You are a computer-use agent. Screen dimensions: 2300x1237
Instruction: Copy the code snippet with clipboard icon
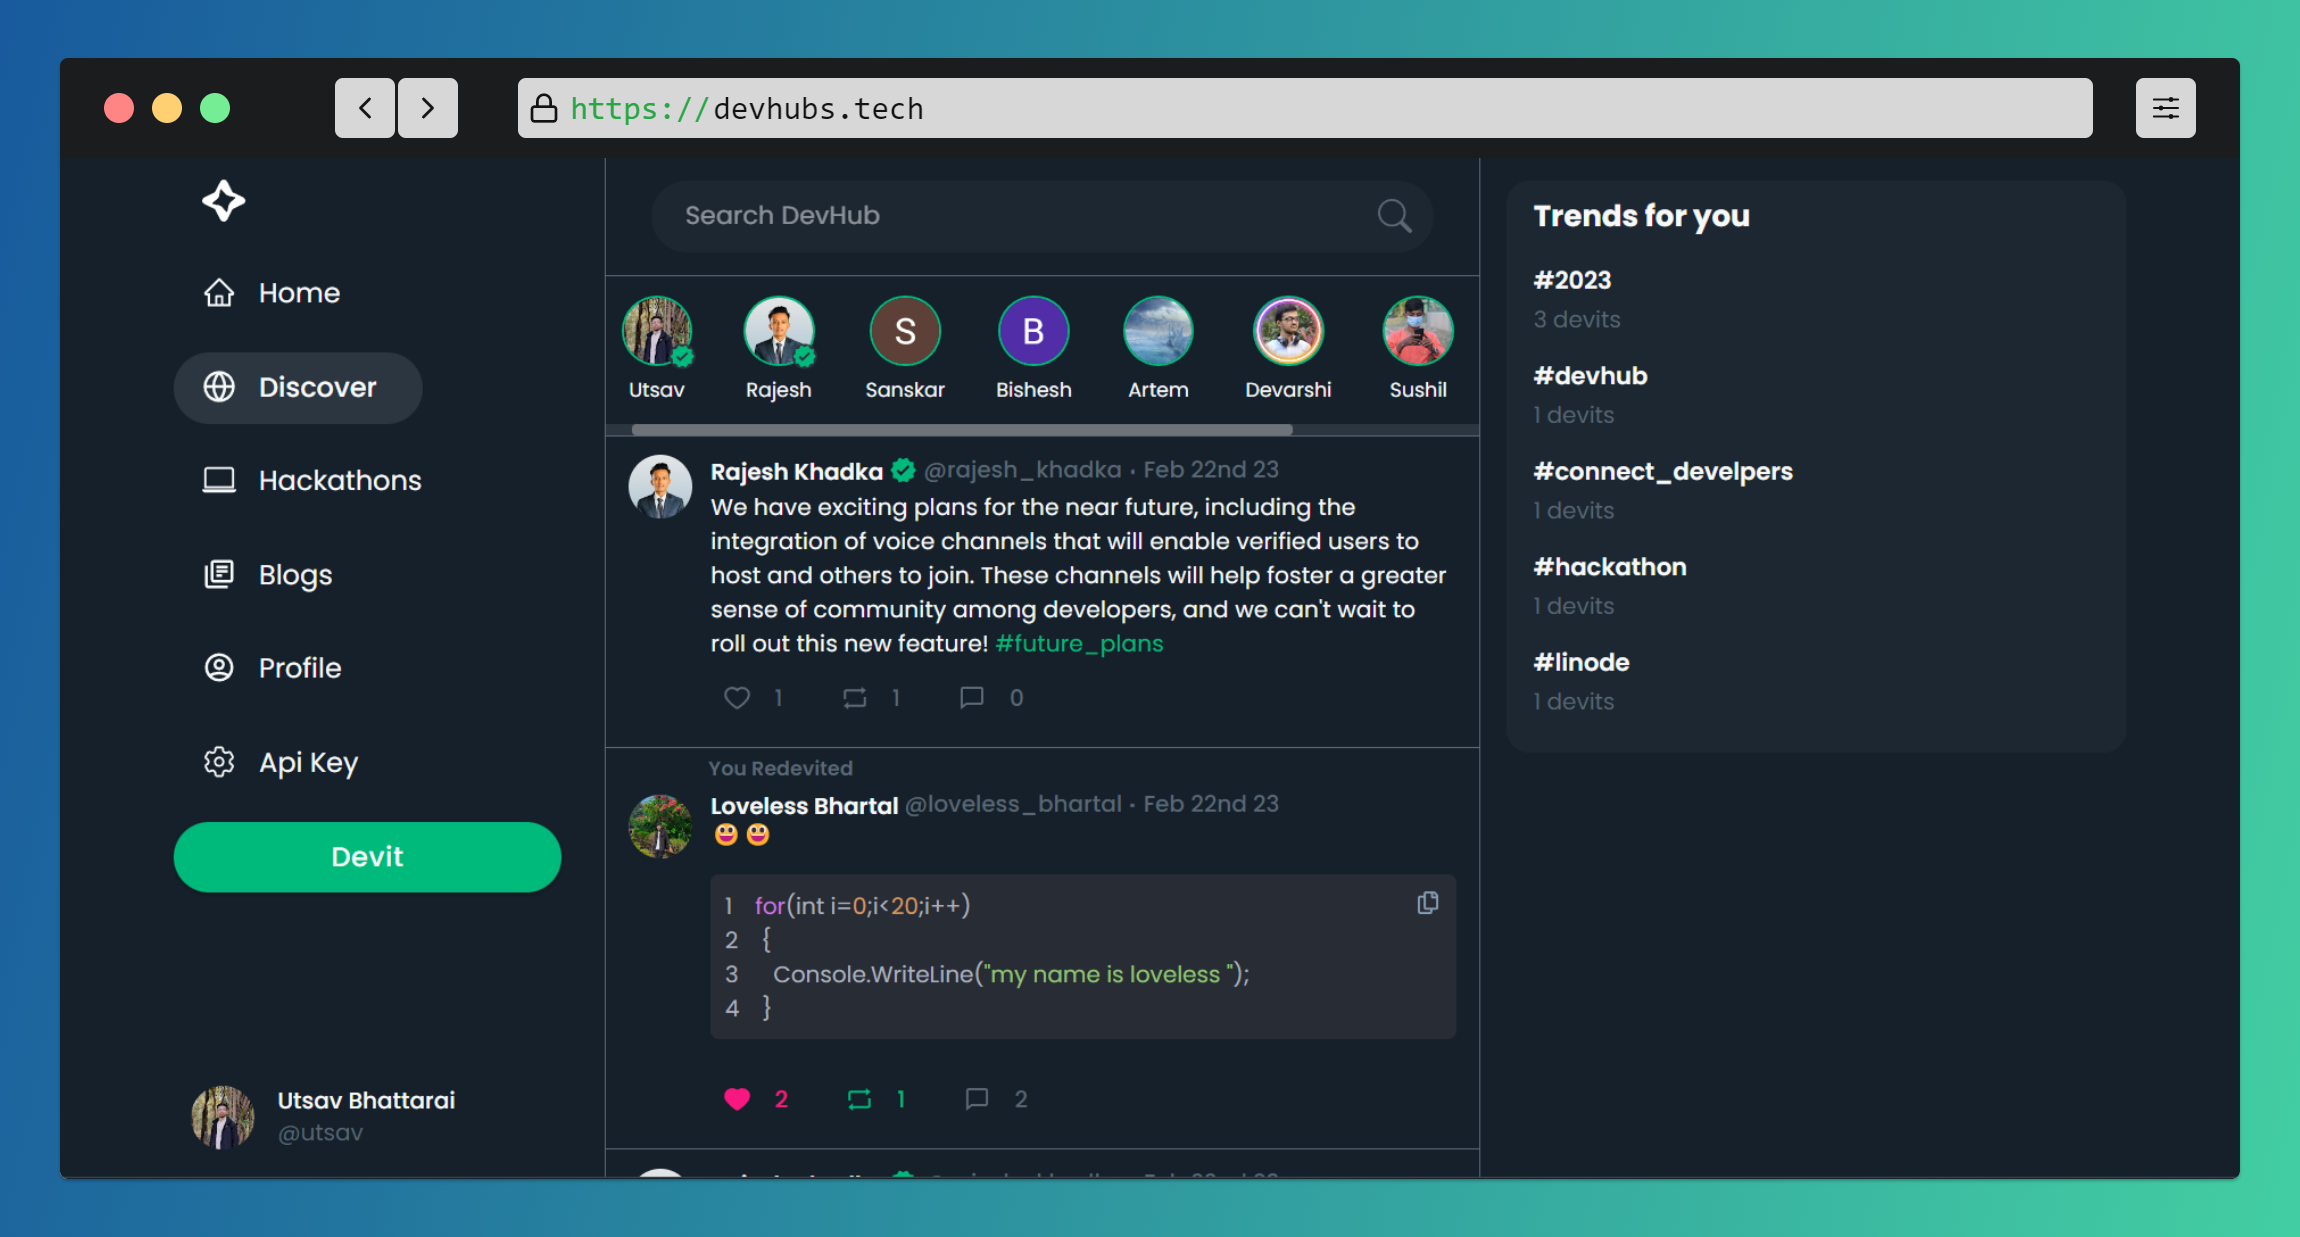[x=1427, y=903]
